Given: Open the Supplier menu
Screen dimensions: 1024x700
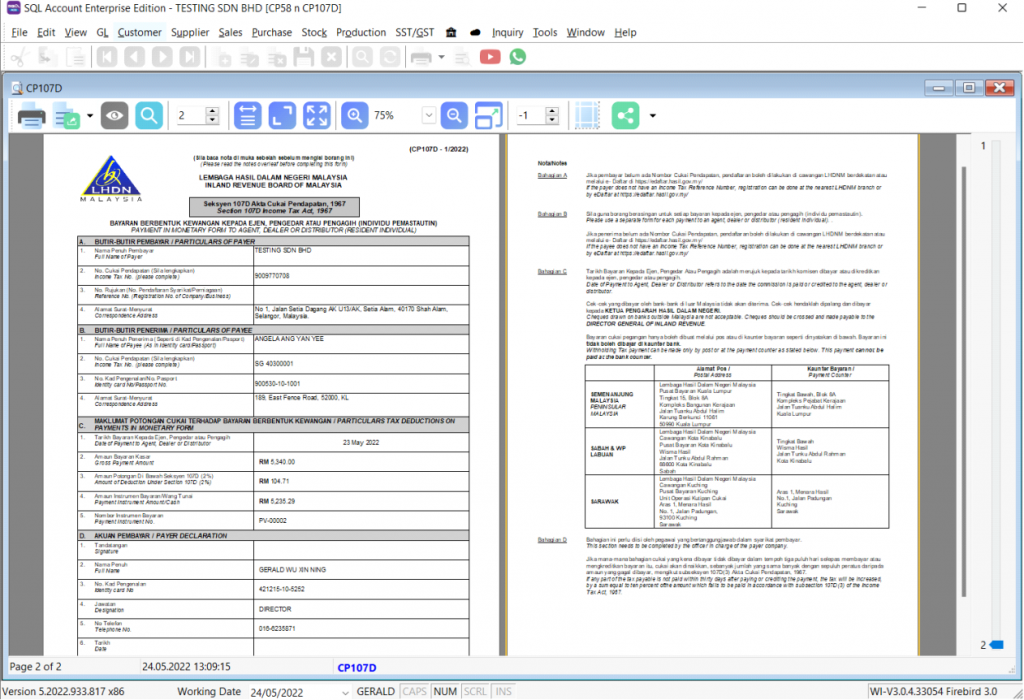Looking at the screenshot, I should (x=189, y=33).
